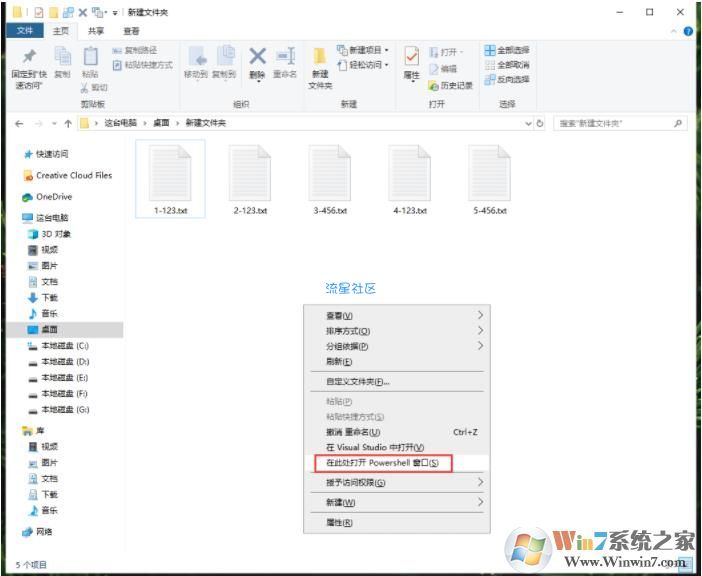Viewport: 702px width, 576px height.
Task: Expand the address bar history dropdown
Action: click(x=528, y=124)
